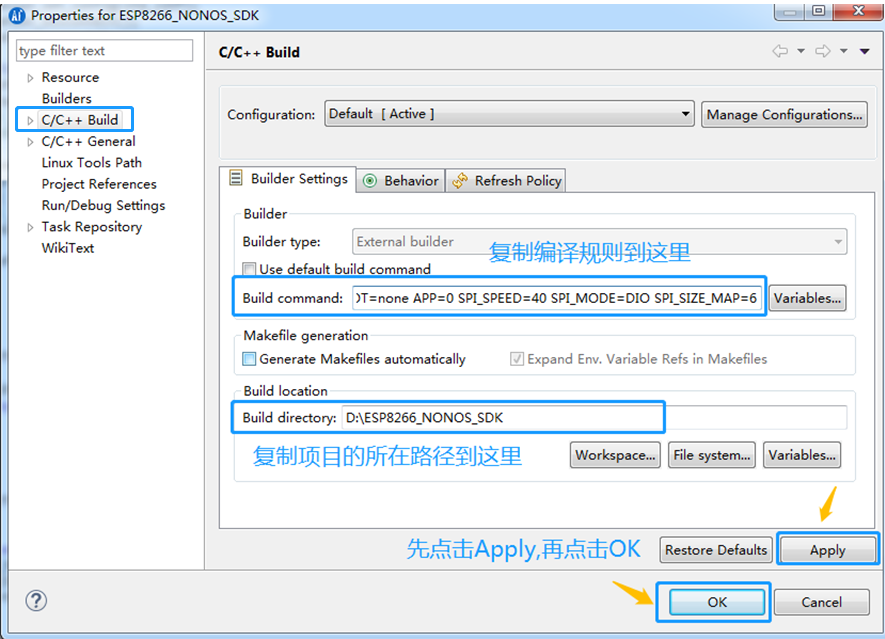
Task: Click the File system button
Action: click(x=712, y=455)
